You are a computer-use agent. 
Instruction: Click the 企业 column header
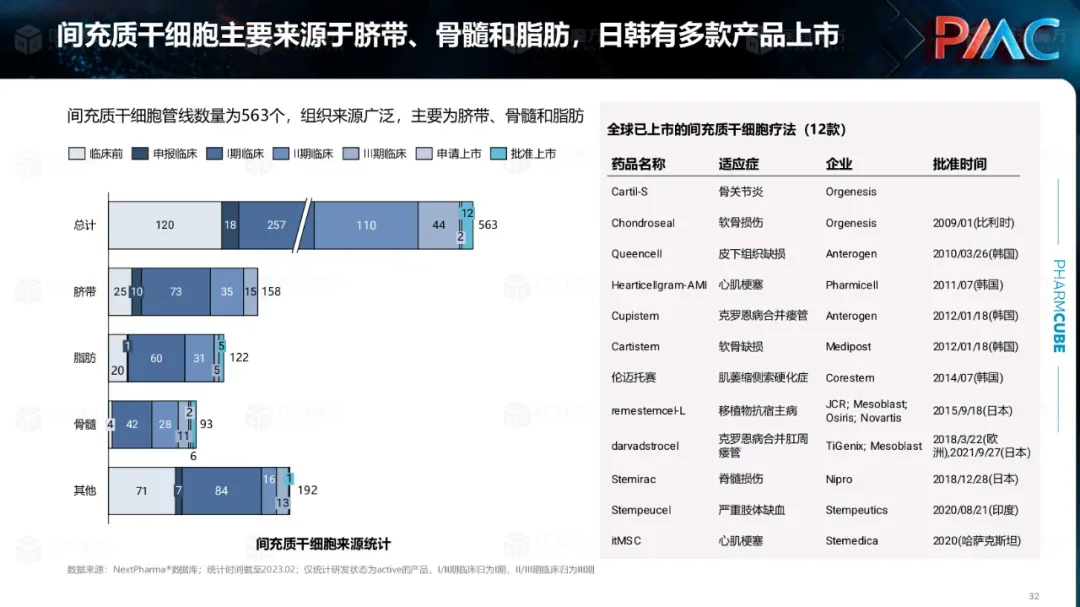coord(839,164)
